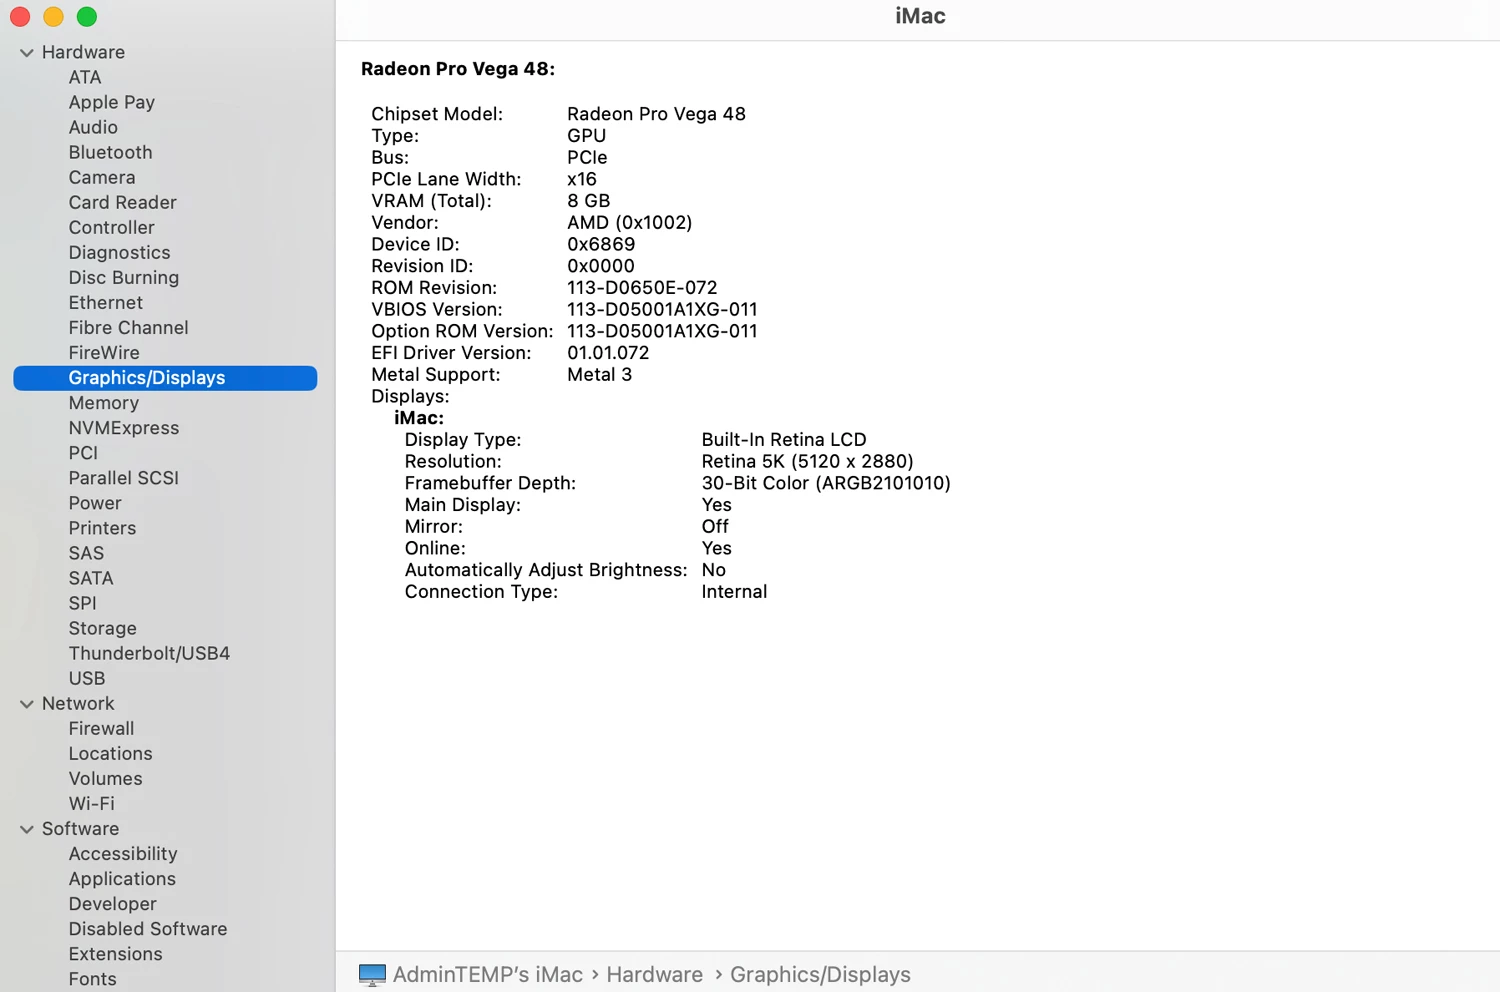The height and width of the screenshot is (992, 1500).
Task: Open Locations under Network
Action: tap(111, 753)
